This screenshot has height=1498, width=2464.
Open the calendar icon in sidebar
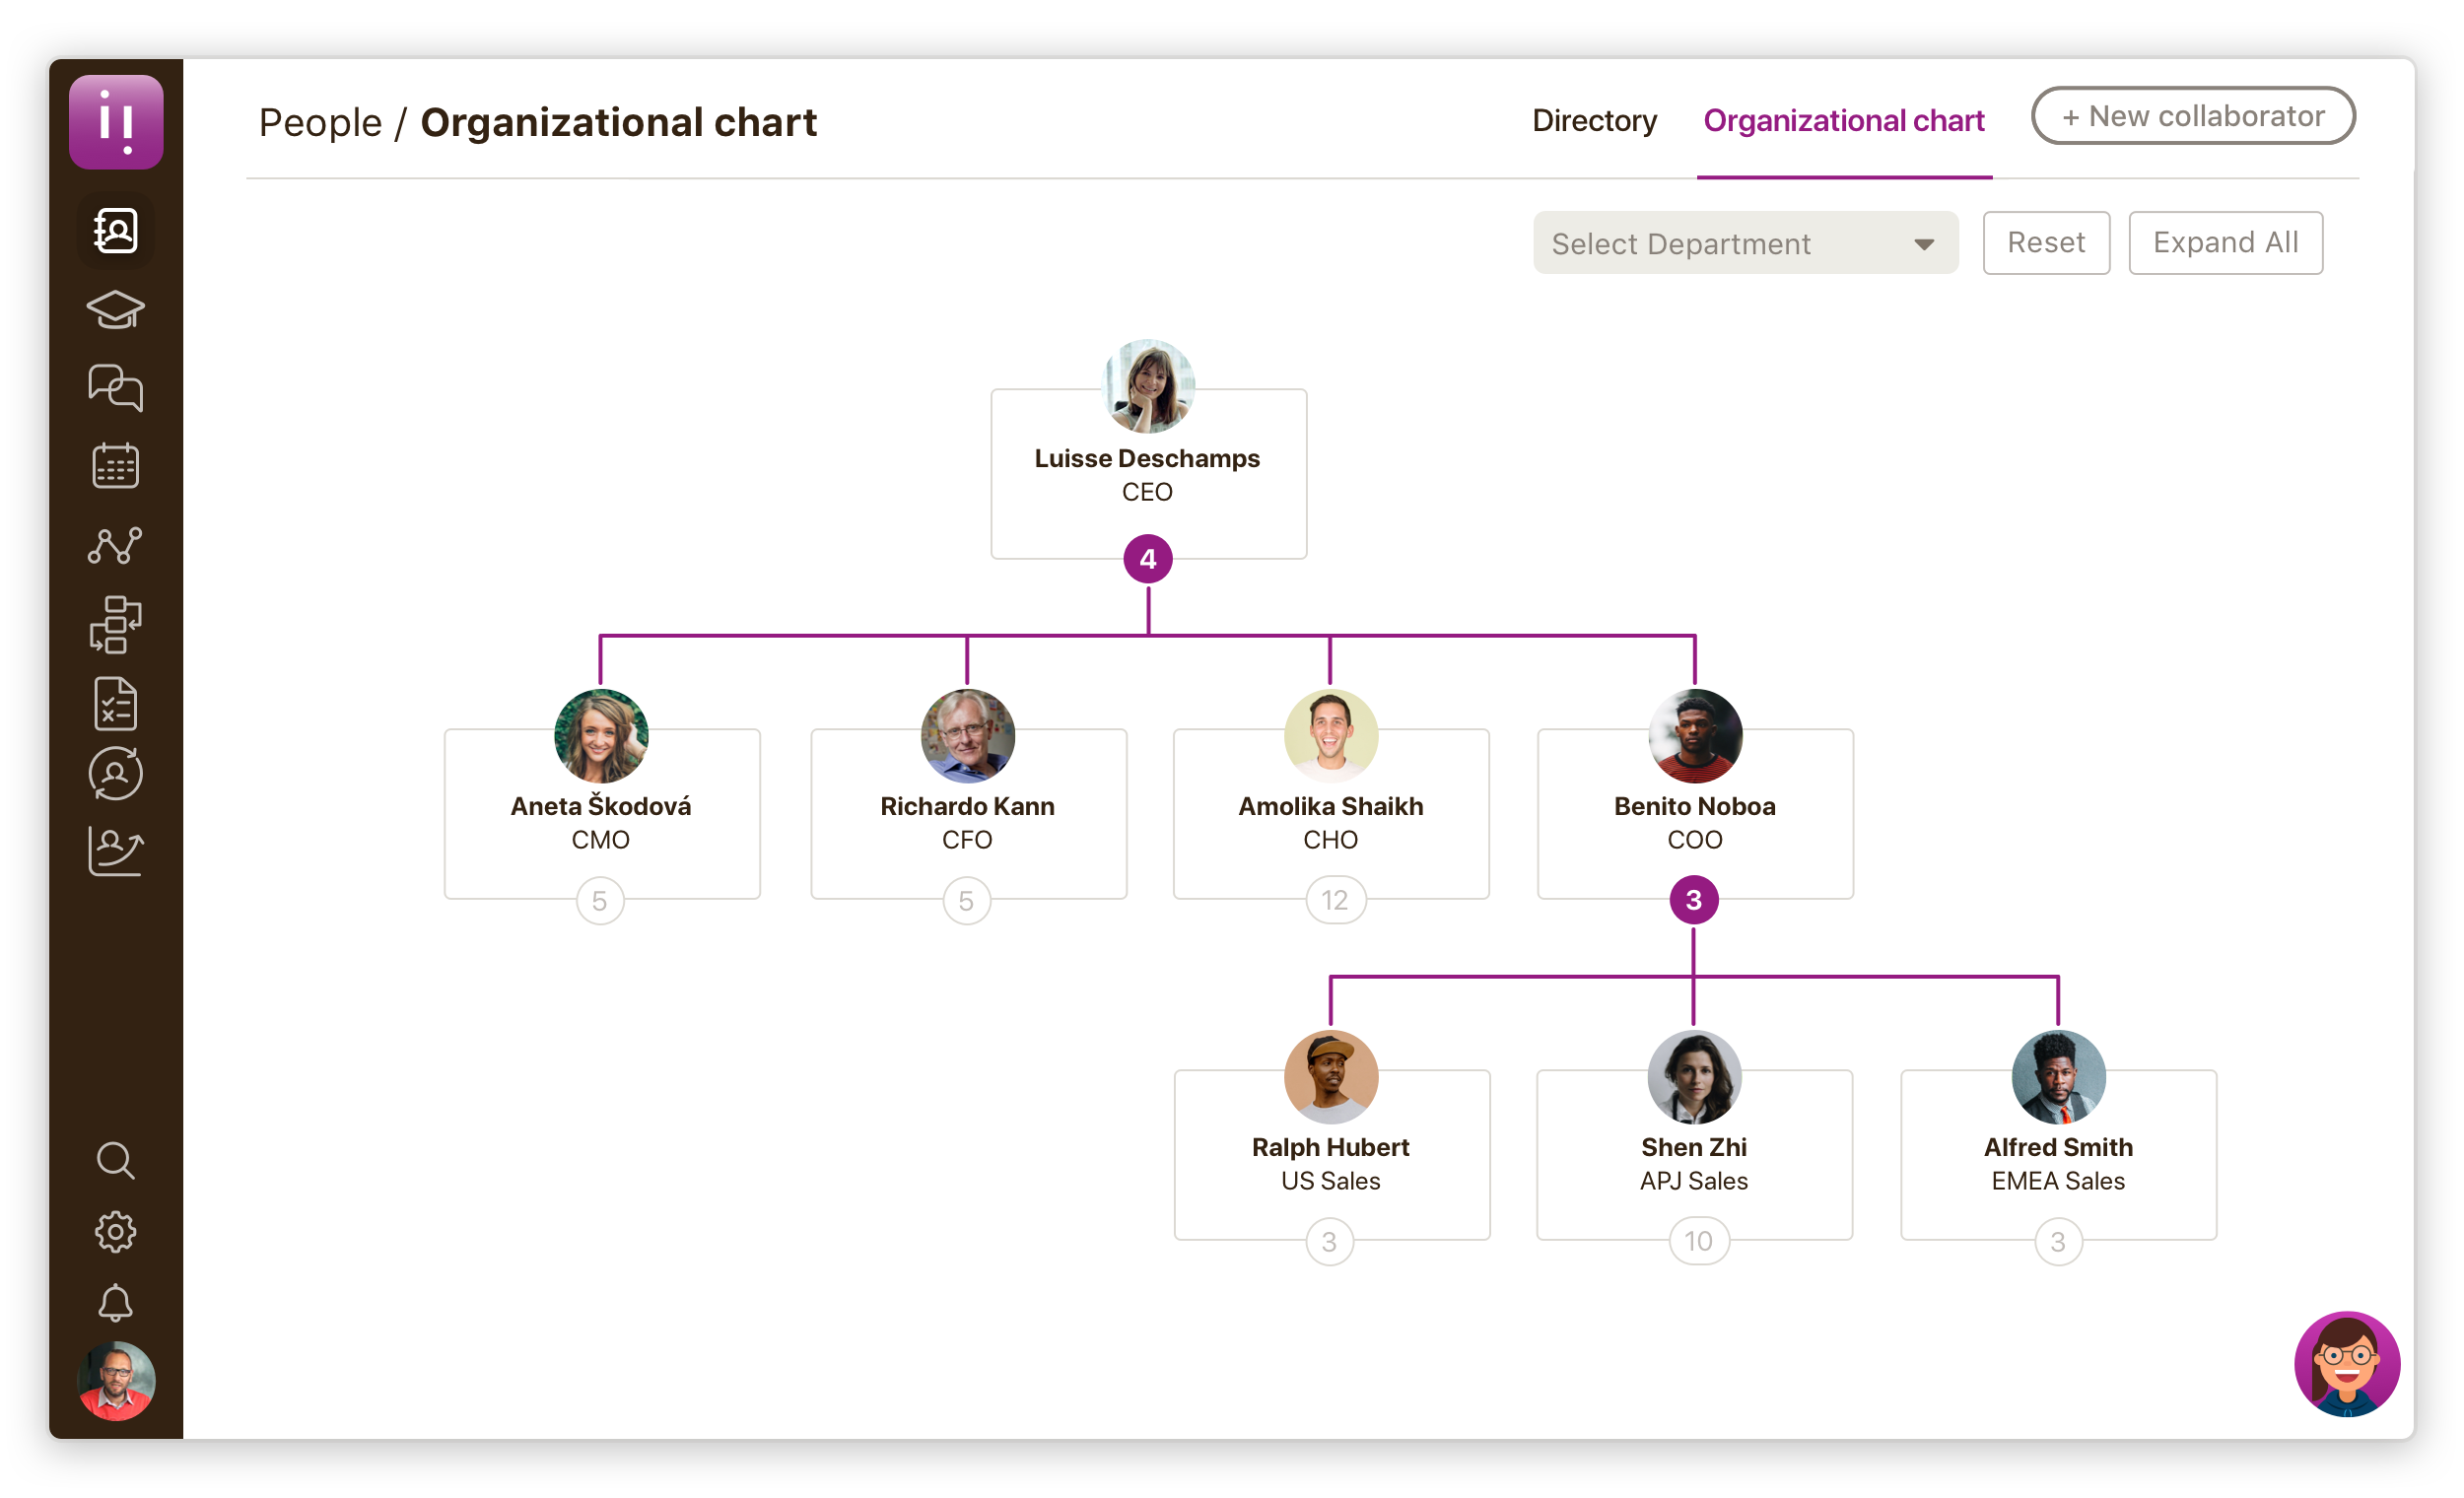click(115, 466)
